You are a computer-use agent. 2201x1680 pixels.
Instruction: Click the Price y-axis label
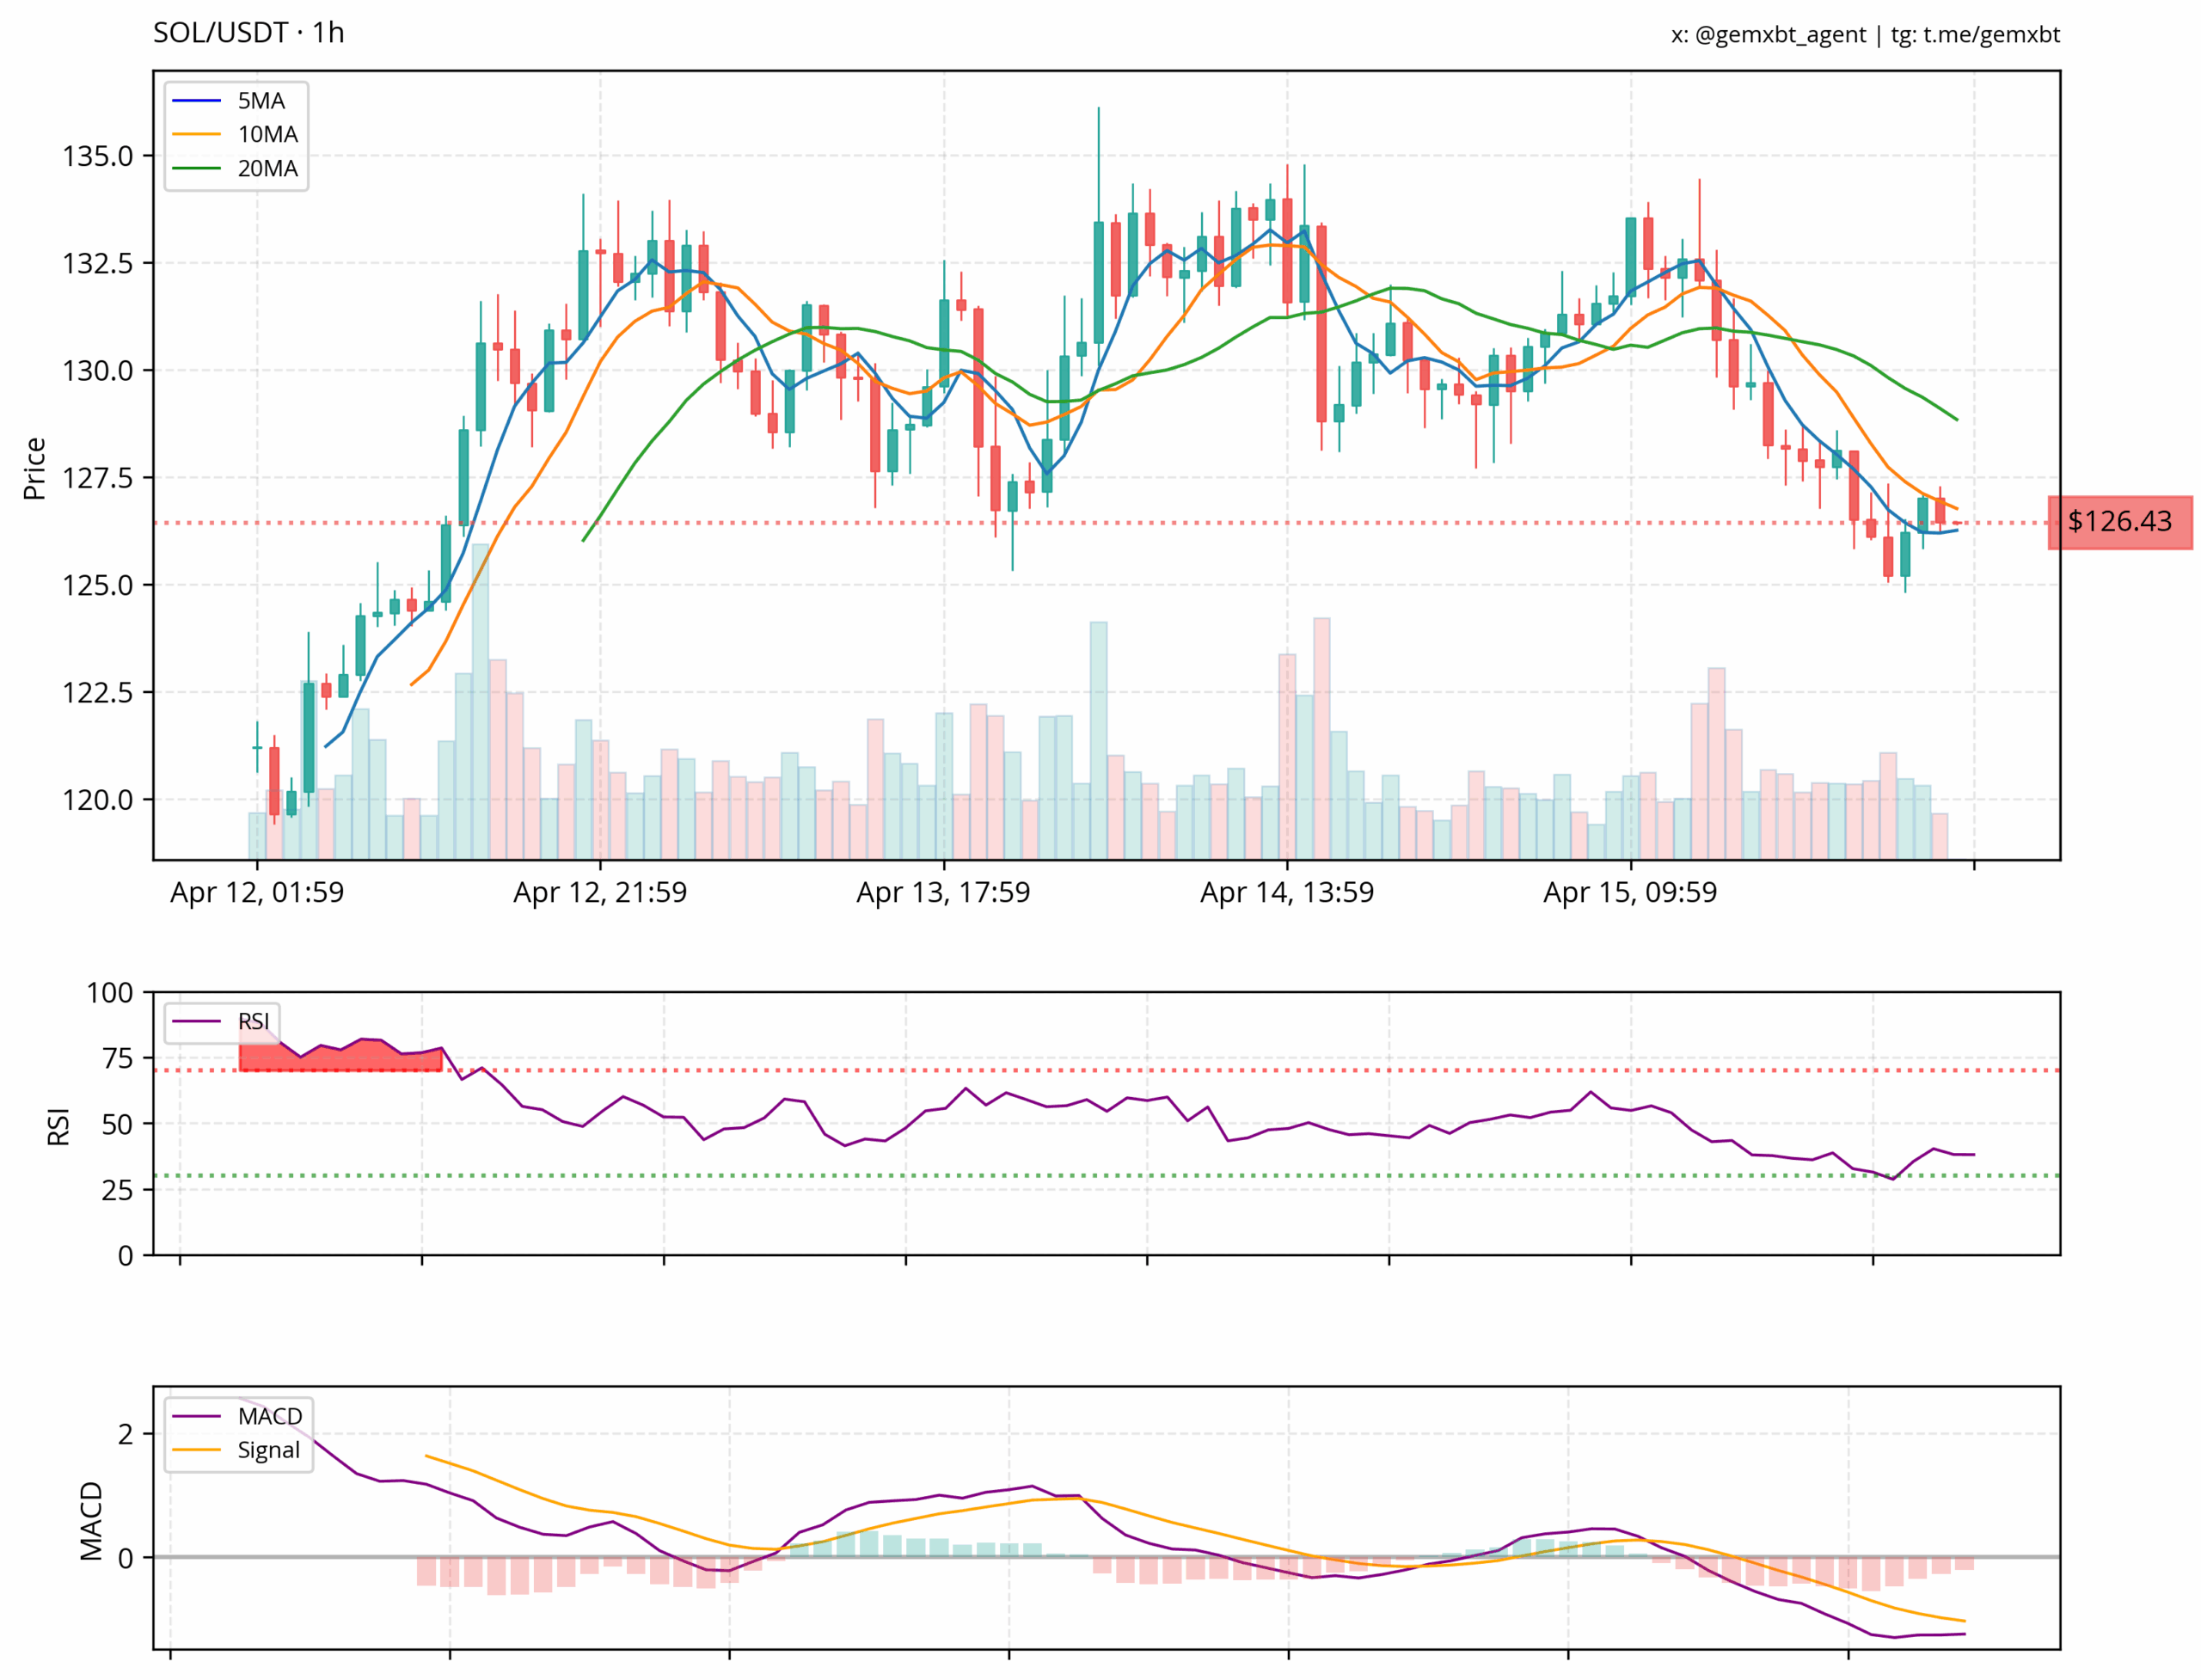click(35, 468)
